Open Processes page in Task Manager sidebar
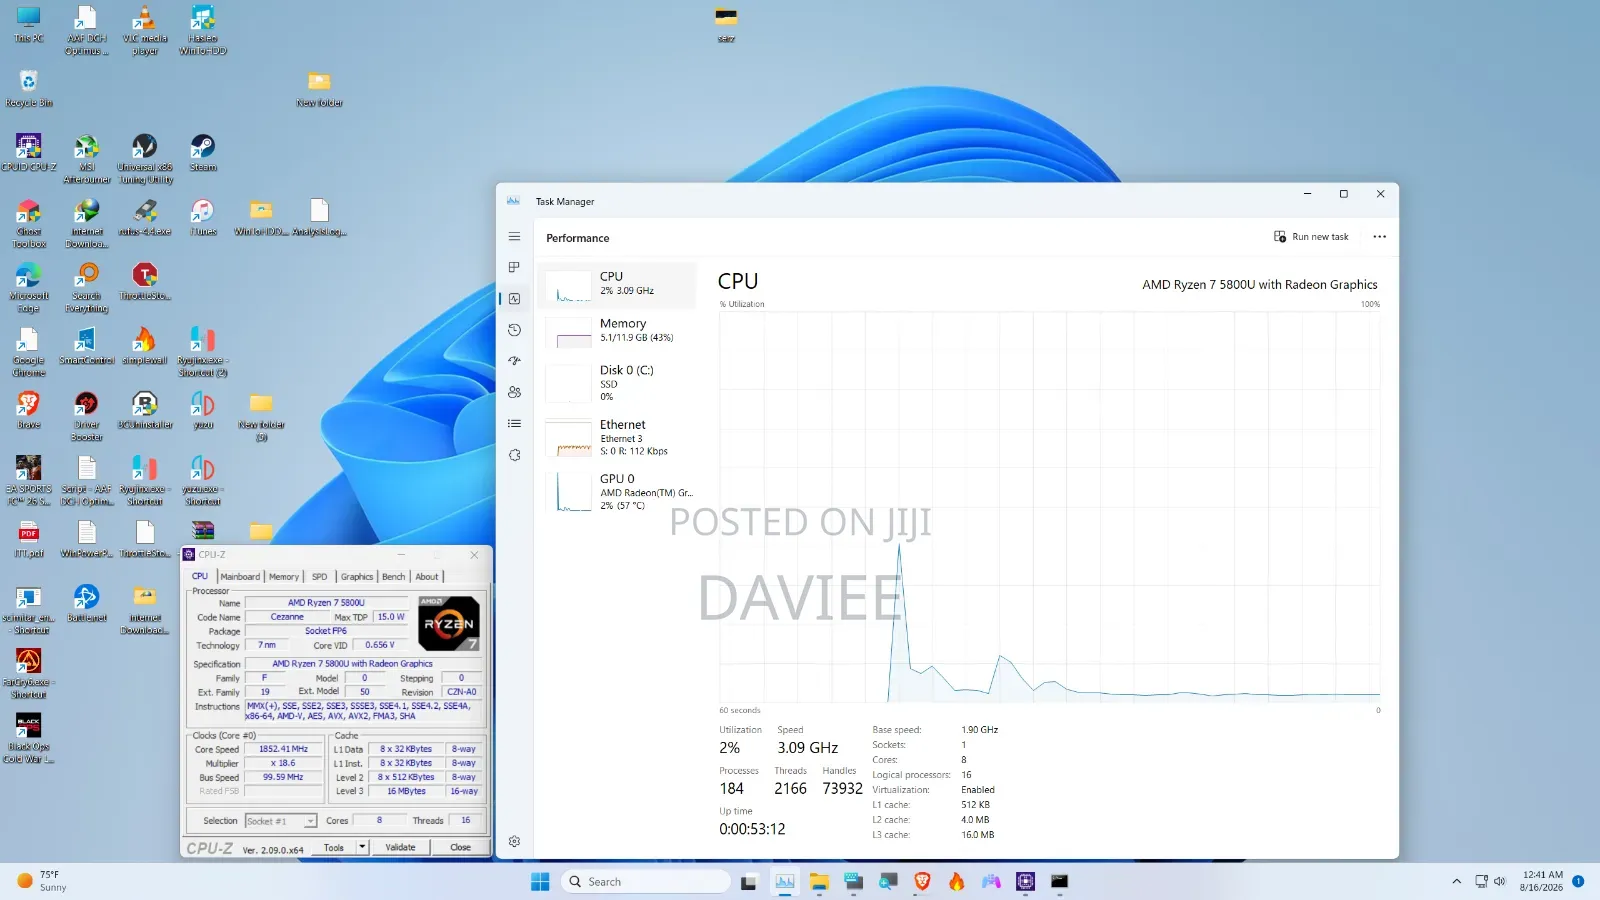Viewport: 1600px width, 900px height. pos(514,267)
